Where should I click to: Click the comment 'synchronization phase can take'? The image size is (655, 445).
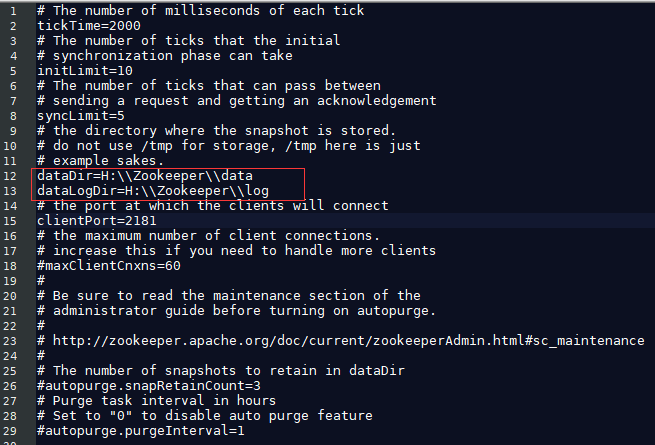pos(173,56)
